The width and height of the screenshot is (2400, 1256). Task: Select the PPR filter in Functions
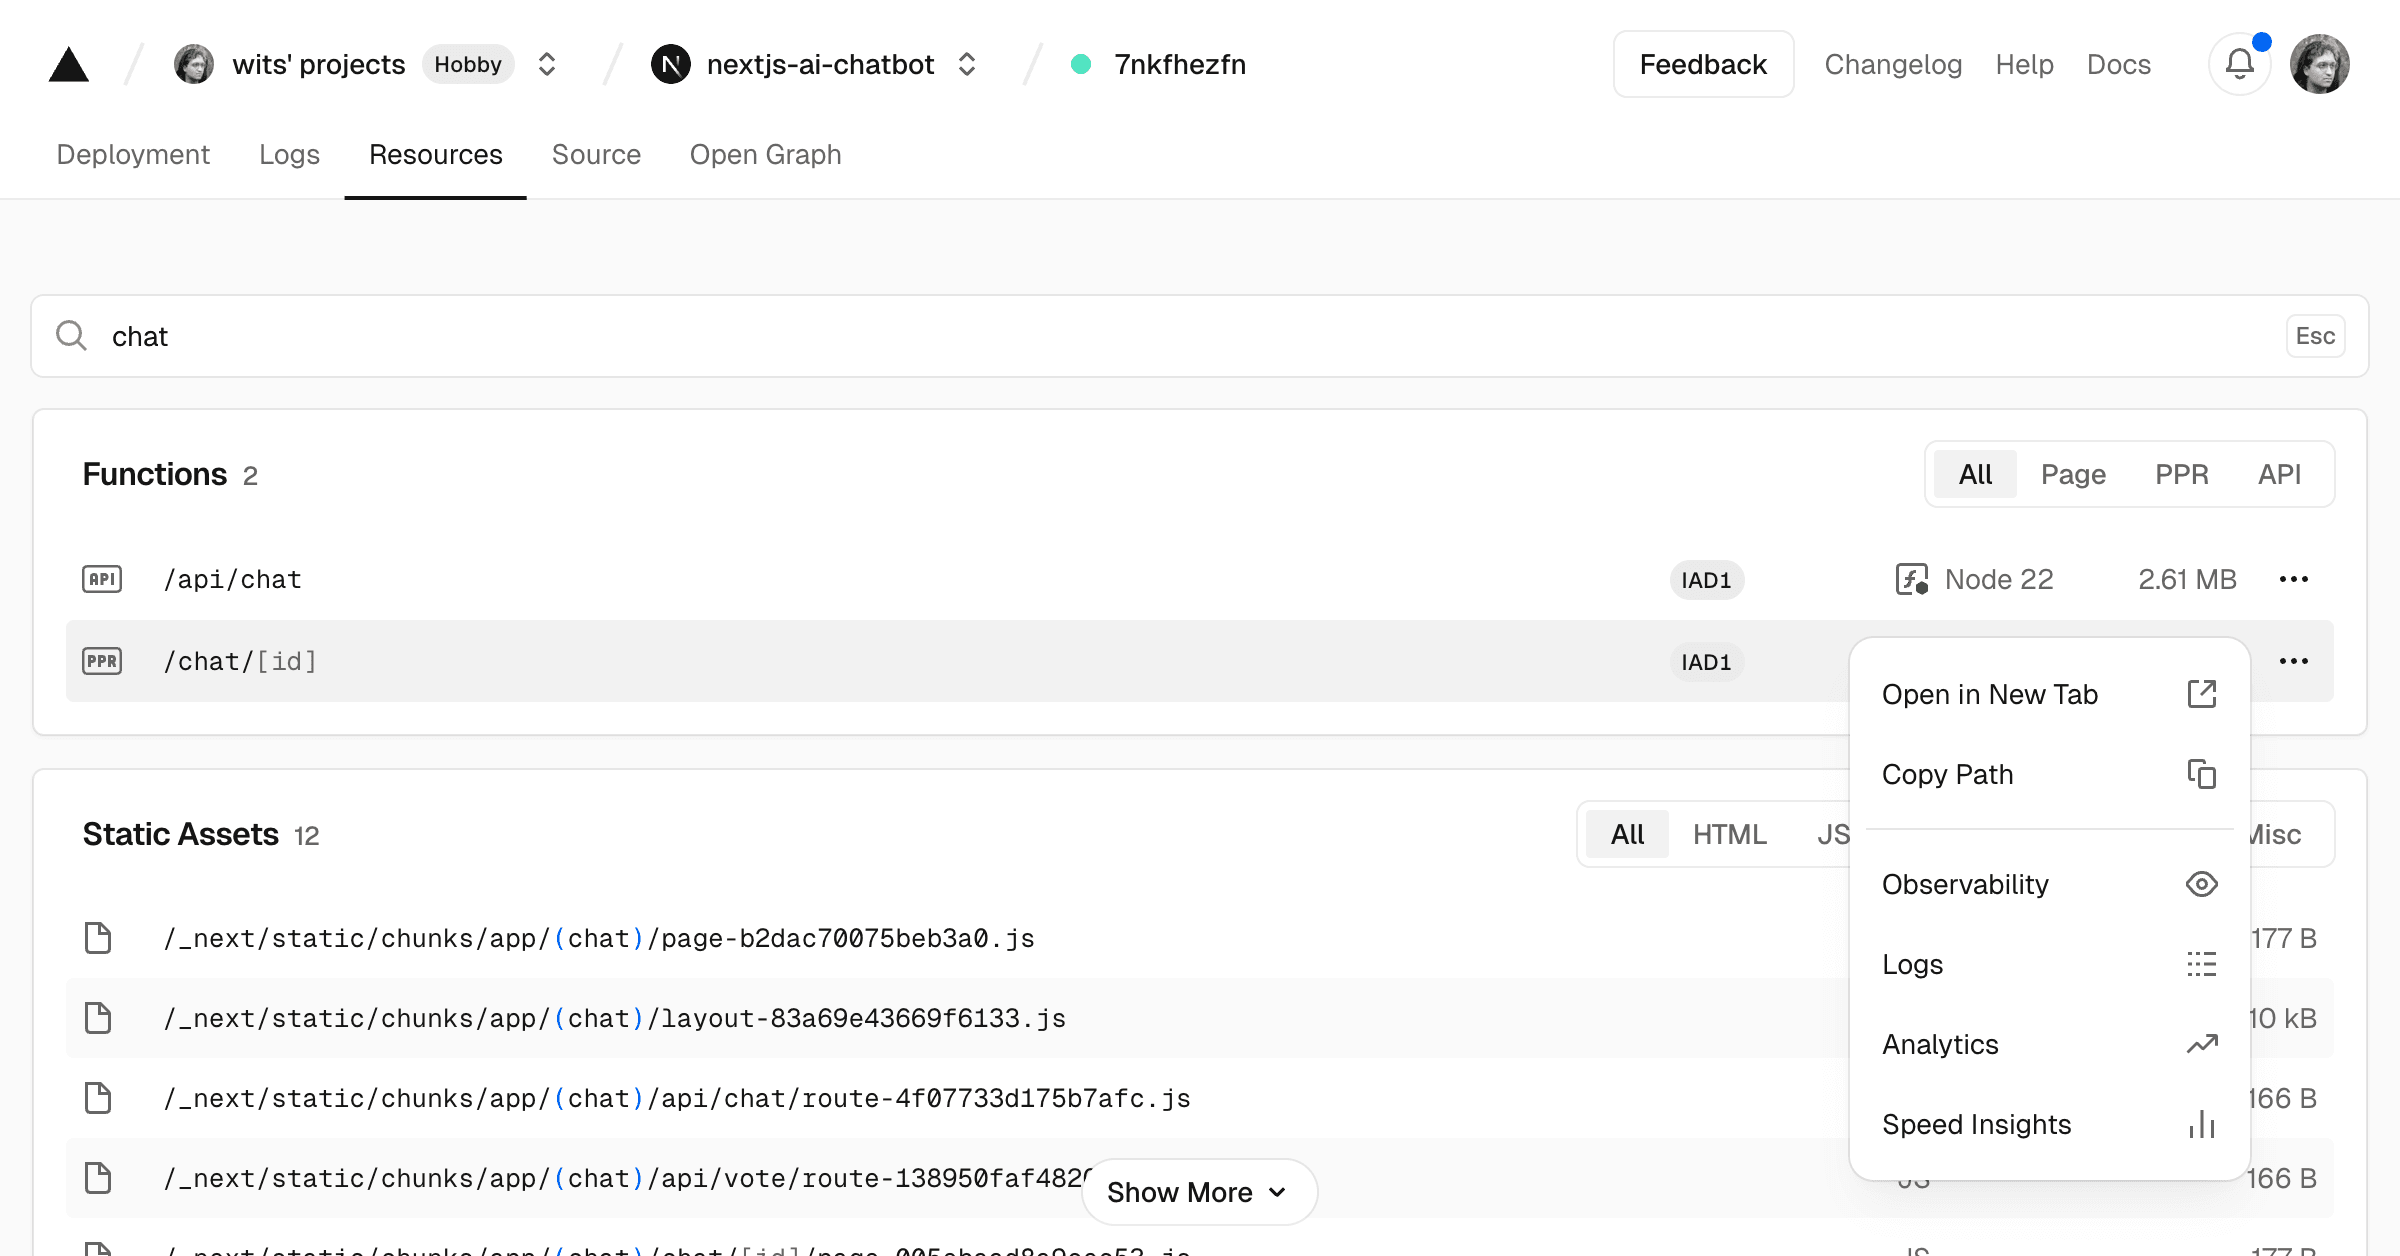click(x=2182, y=474)
